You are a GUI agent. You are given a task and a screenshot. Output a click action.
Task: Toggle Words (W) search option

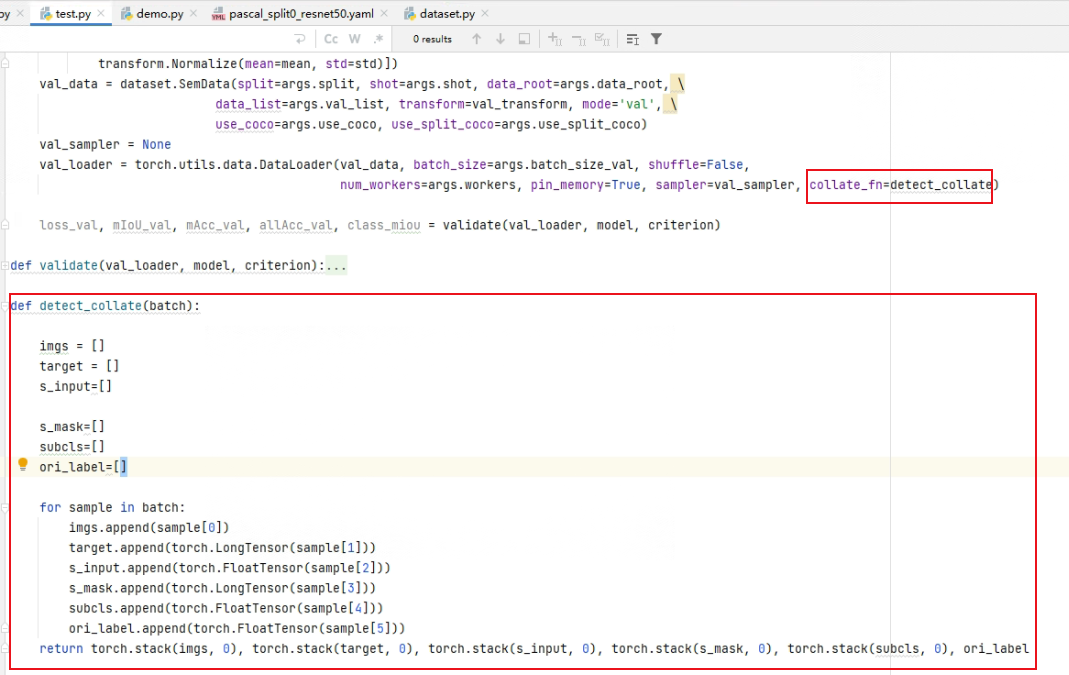tap(355, 39)
